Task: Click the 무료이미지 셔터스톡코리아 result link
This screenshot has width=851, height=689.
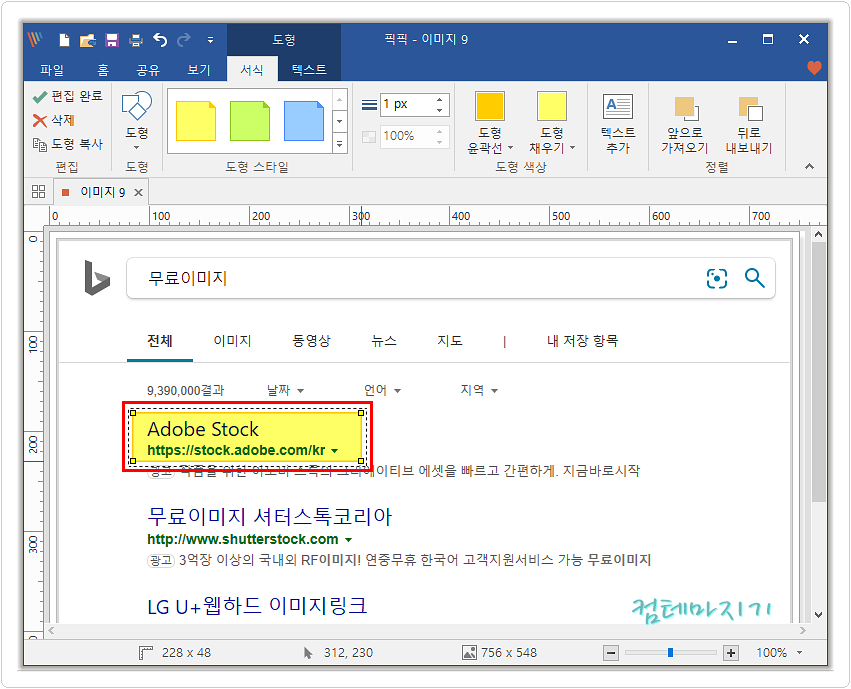Action: point(270,516)
